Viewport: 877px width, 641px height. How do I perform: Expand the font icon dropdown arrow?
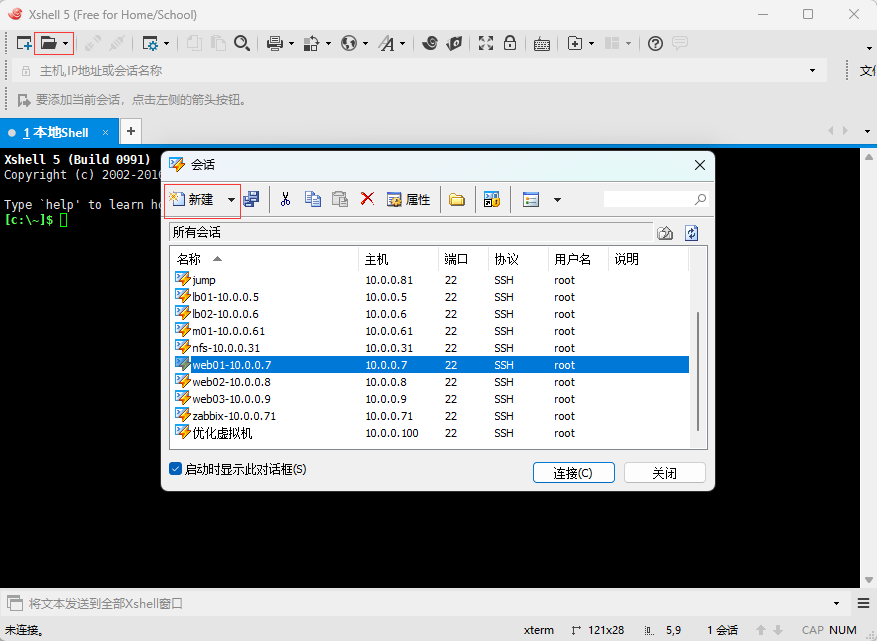(x=402, y=43)
